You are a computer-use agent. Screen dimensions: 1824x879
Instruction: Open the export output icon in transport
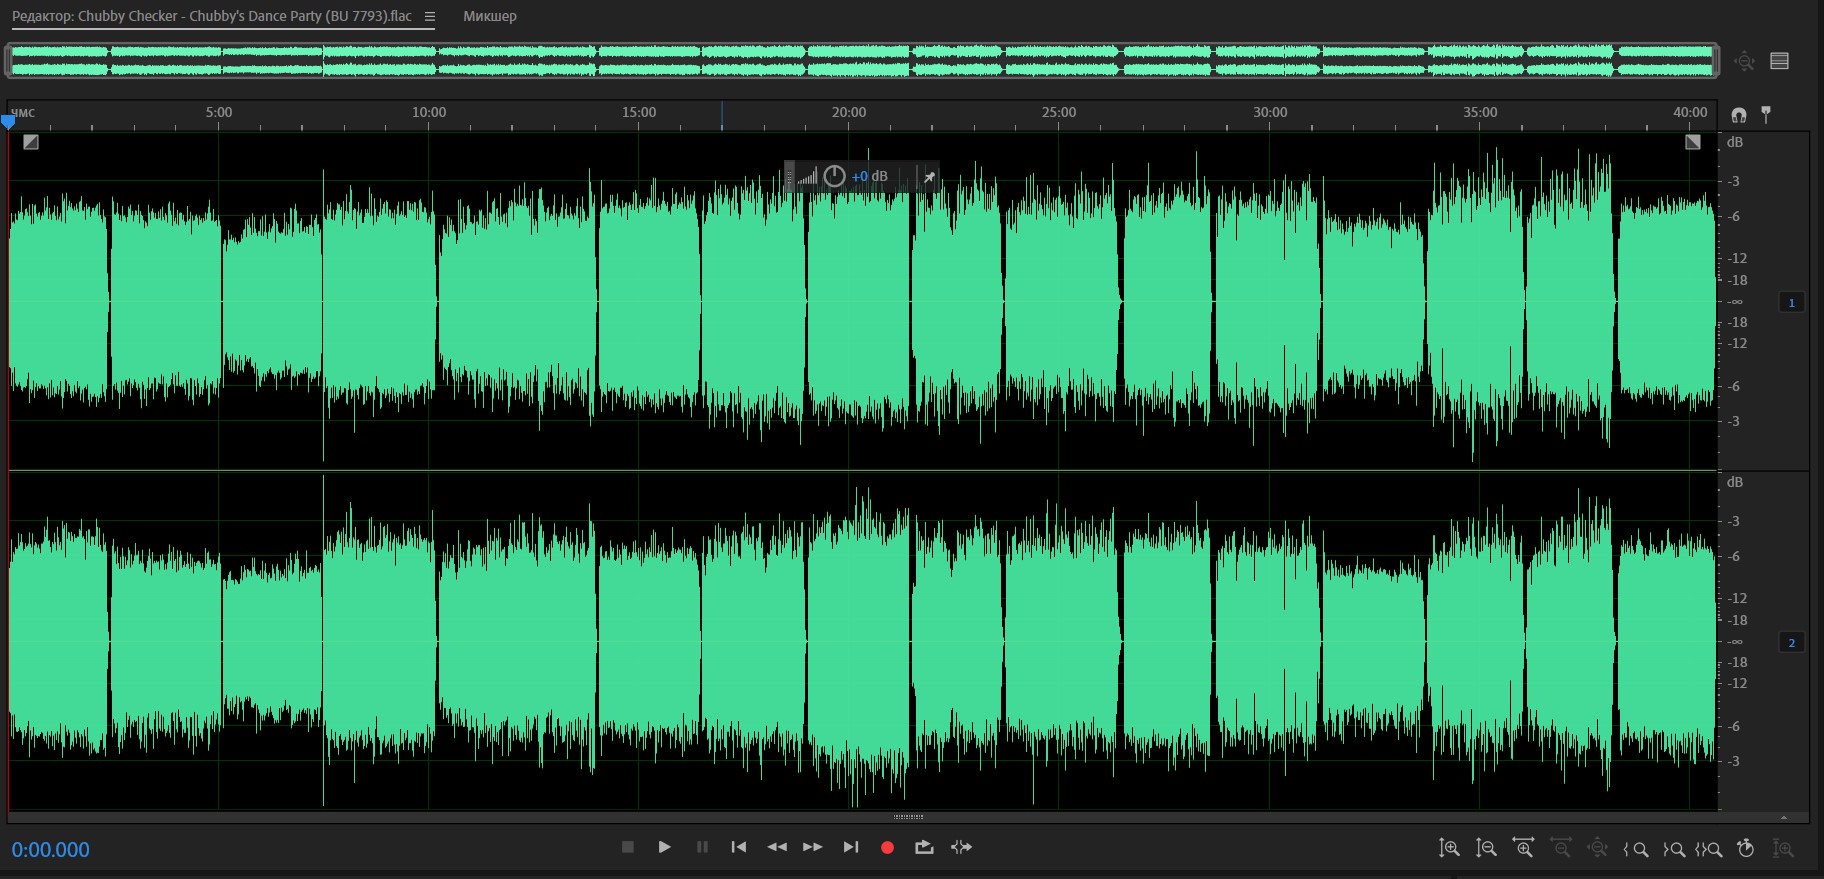pyautogui.click(x=924, y=847)
